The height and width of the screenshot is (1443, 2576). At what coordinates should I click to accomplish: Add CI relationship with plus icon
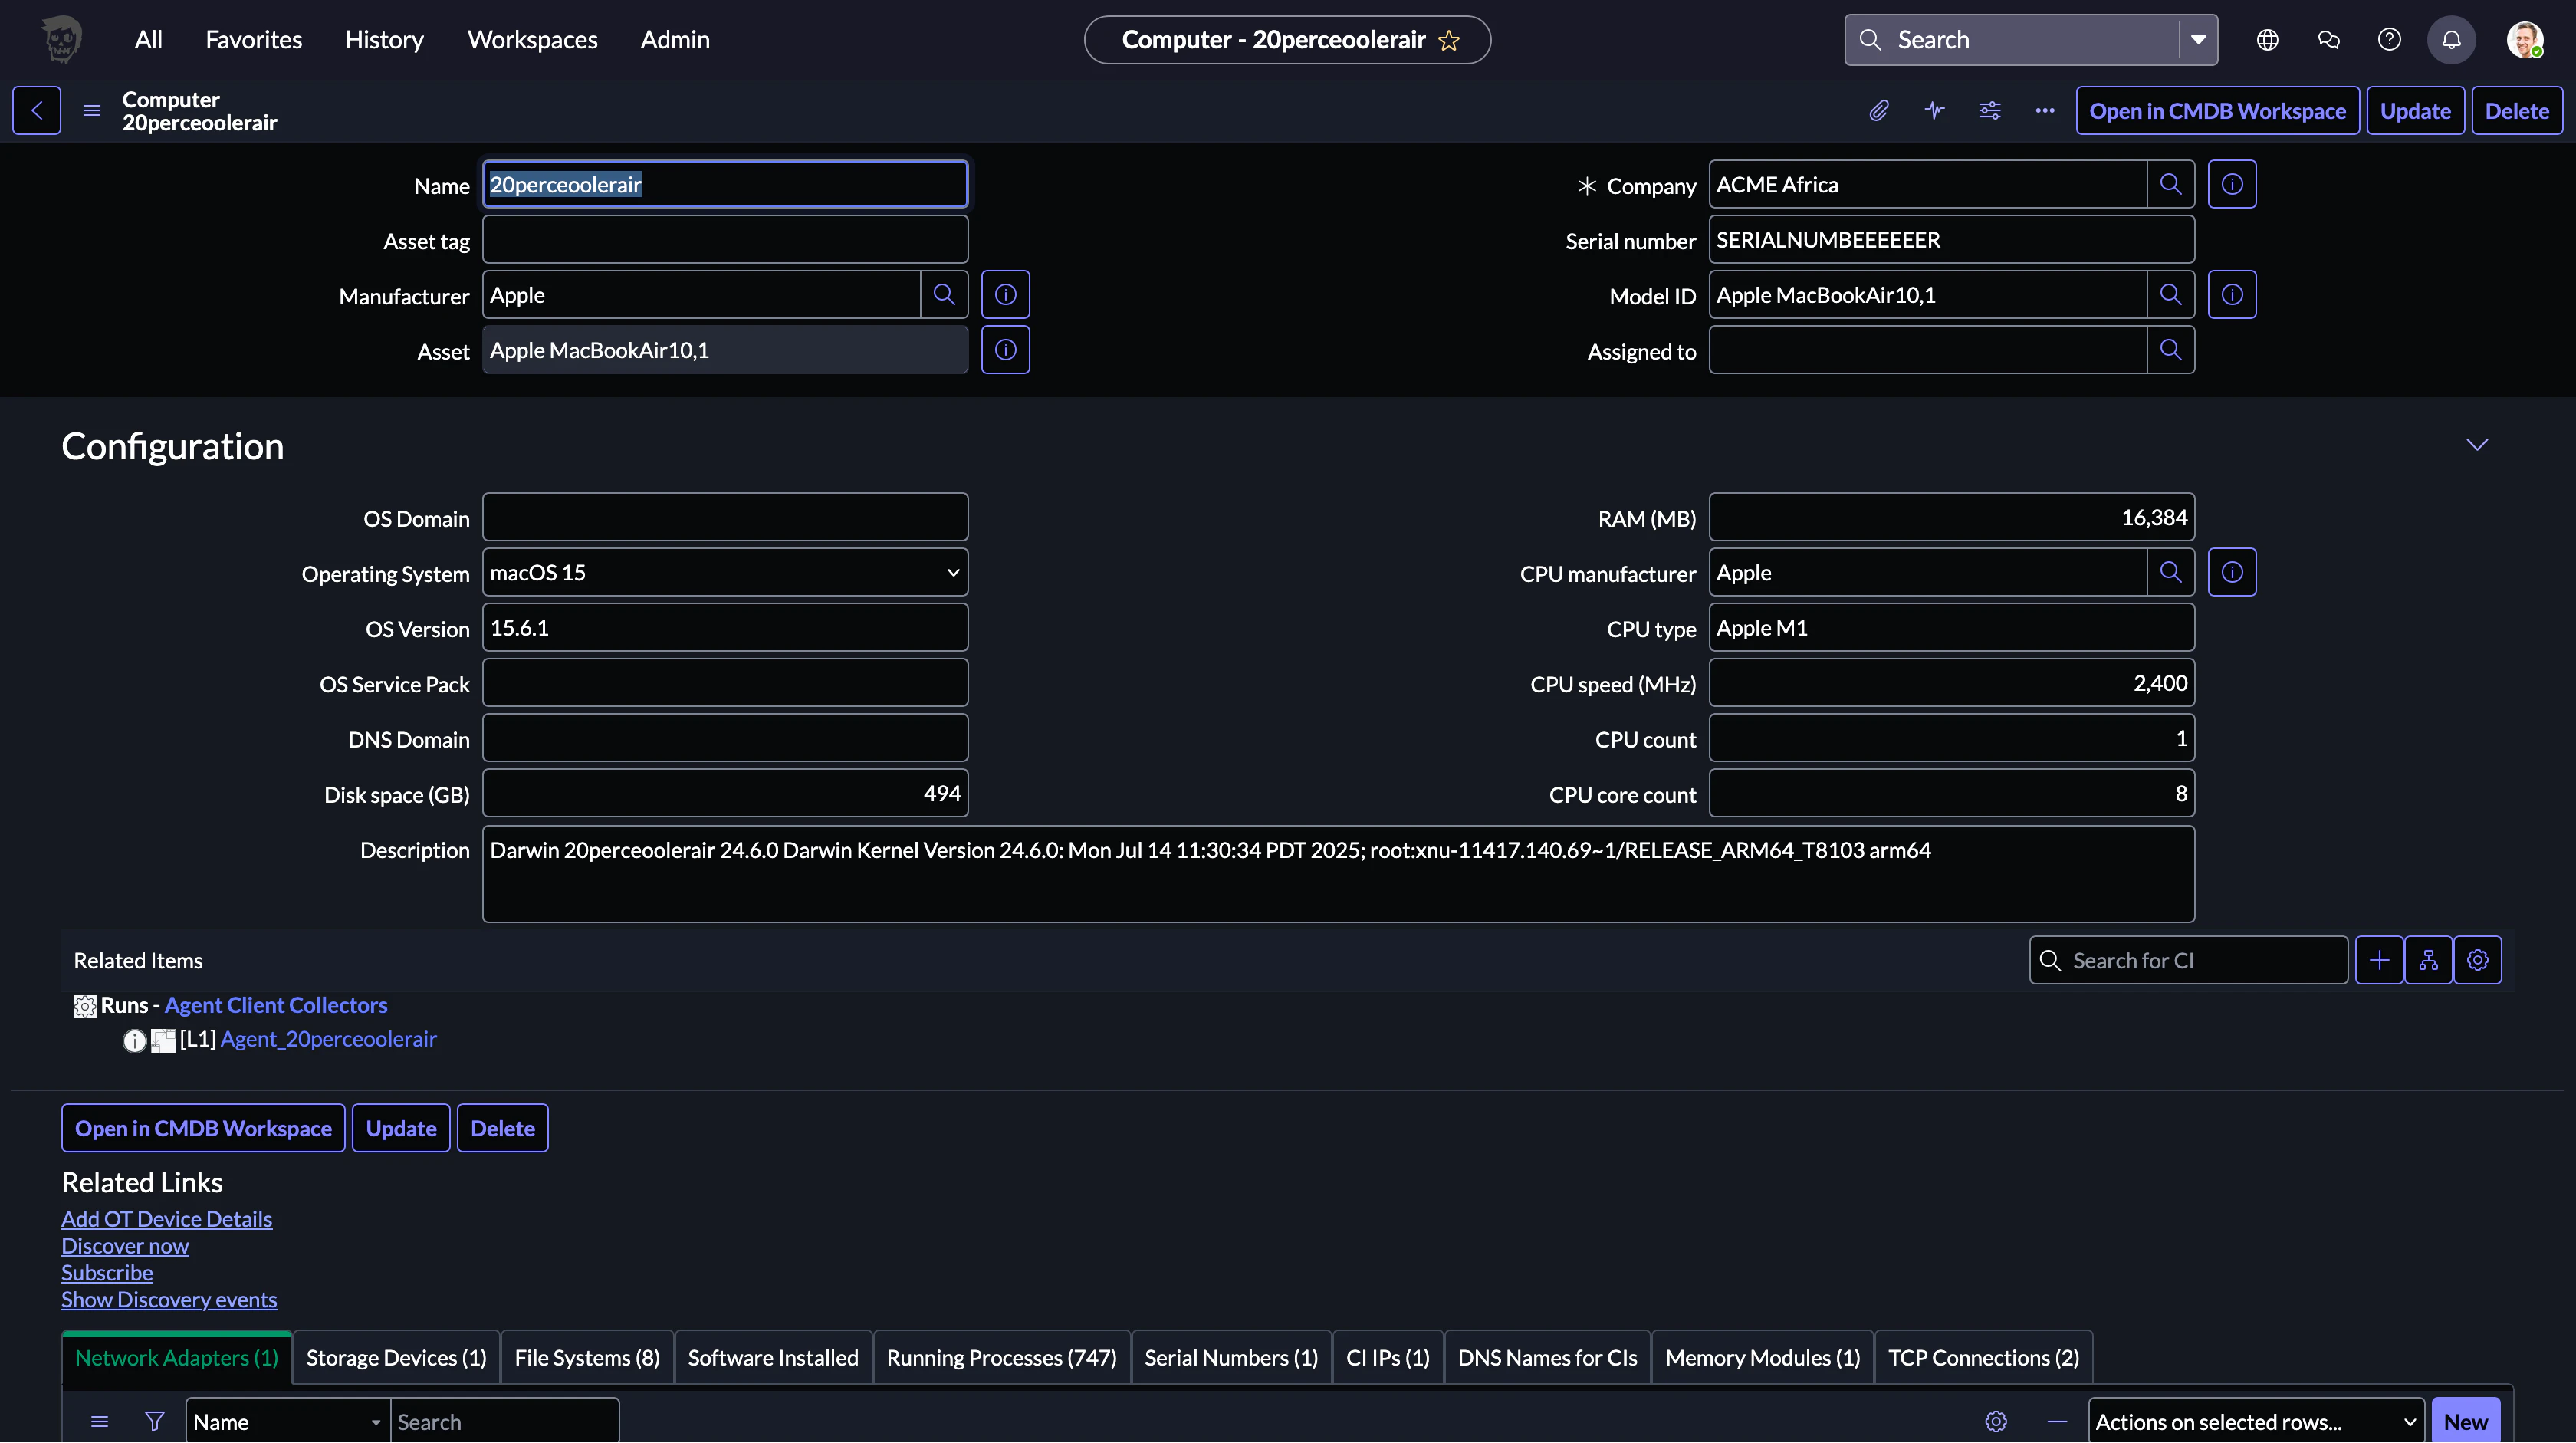2379,960
